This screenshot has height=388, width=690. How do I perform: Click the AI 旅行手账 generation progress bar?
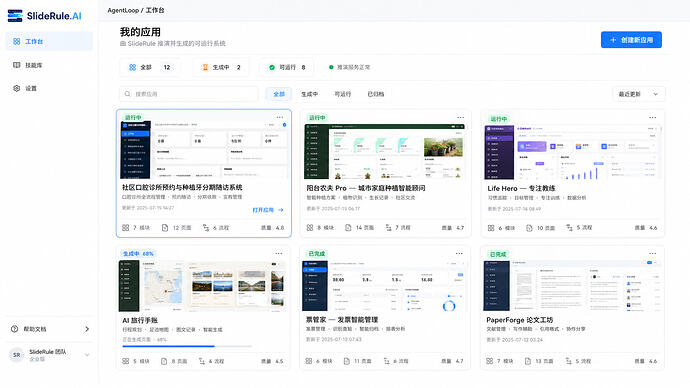(187, 346)
